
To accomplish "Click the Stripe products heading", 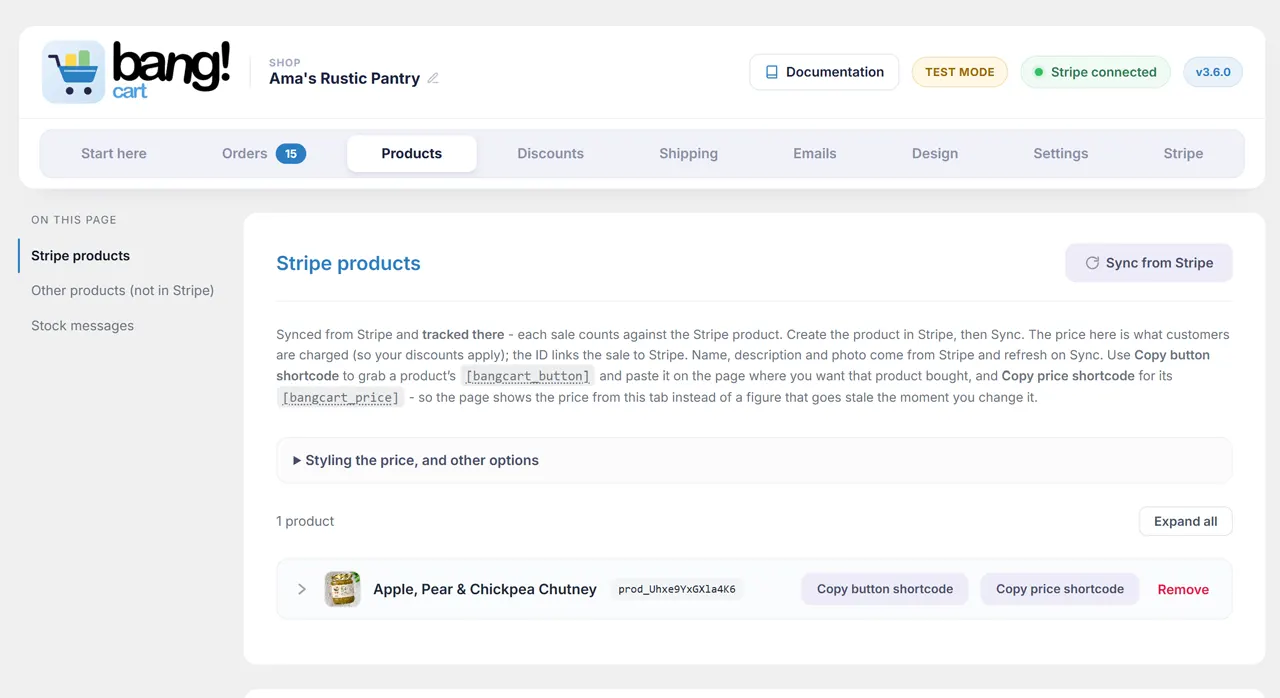I will [348, 264].
